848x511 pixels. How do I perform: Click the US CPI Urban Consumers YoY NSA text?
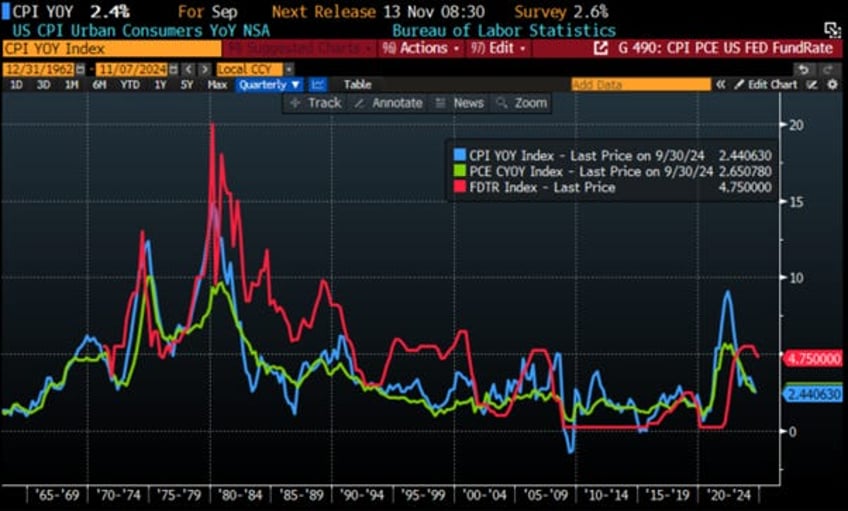[141, 30]
